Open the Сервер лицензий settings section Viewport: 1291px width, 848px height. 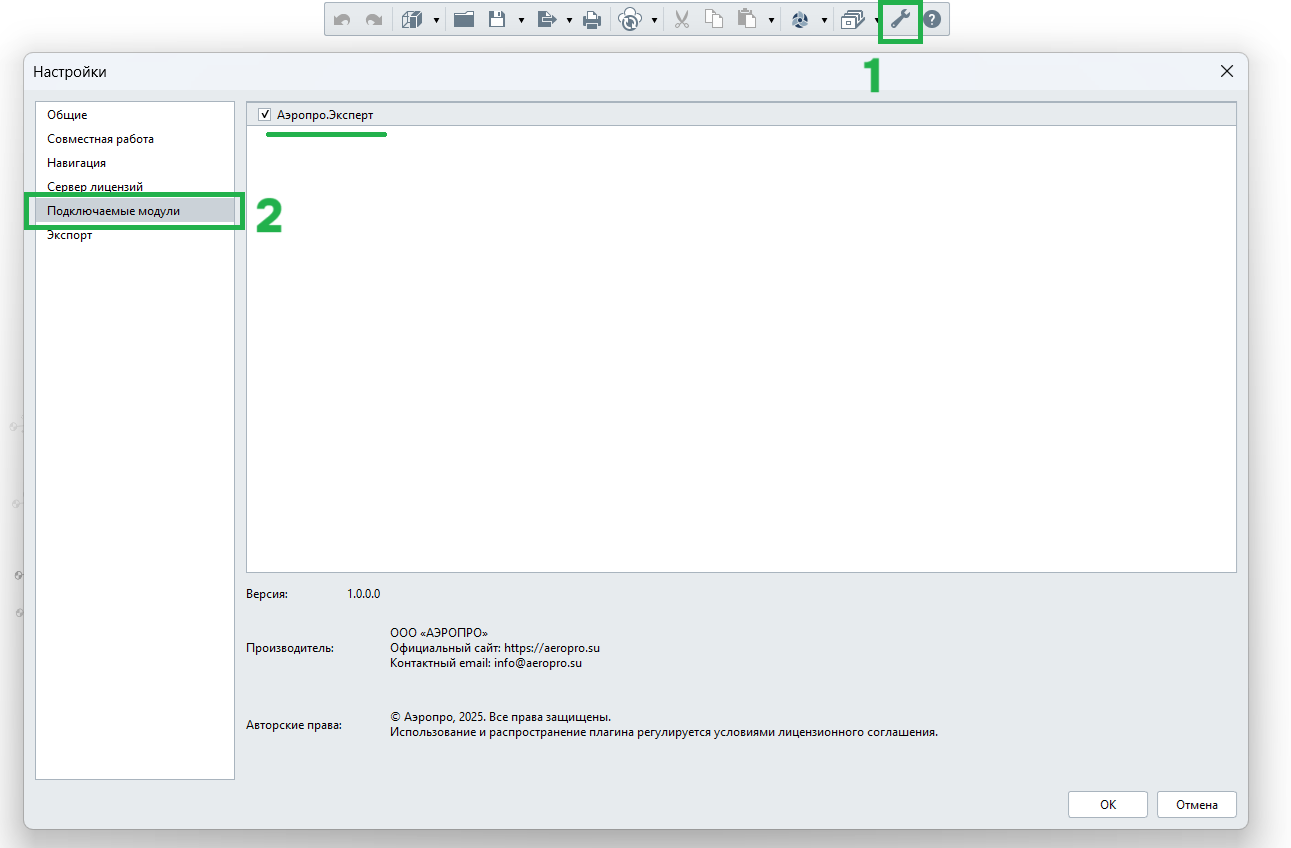95,187
